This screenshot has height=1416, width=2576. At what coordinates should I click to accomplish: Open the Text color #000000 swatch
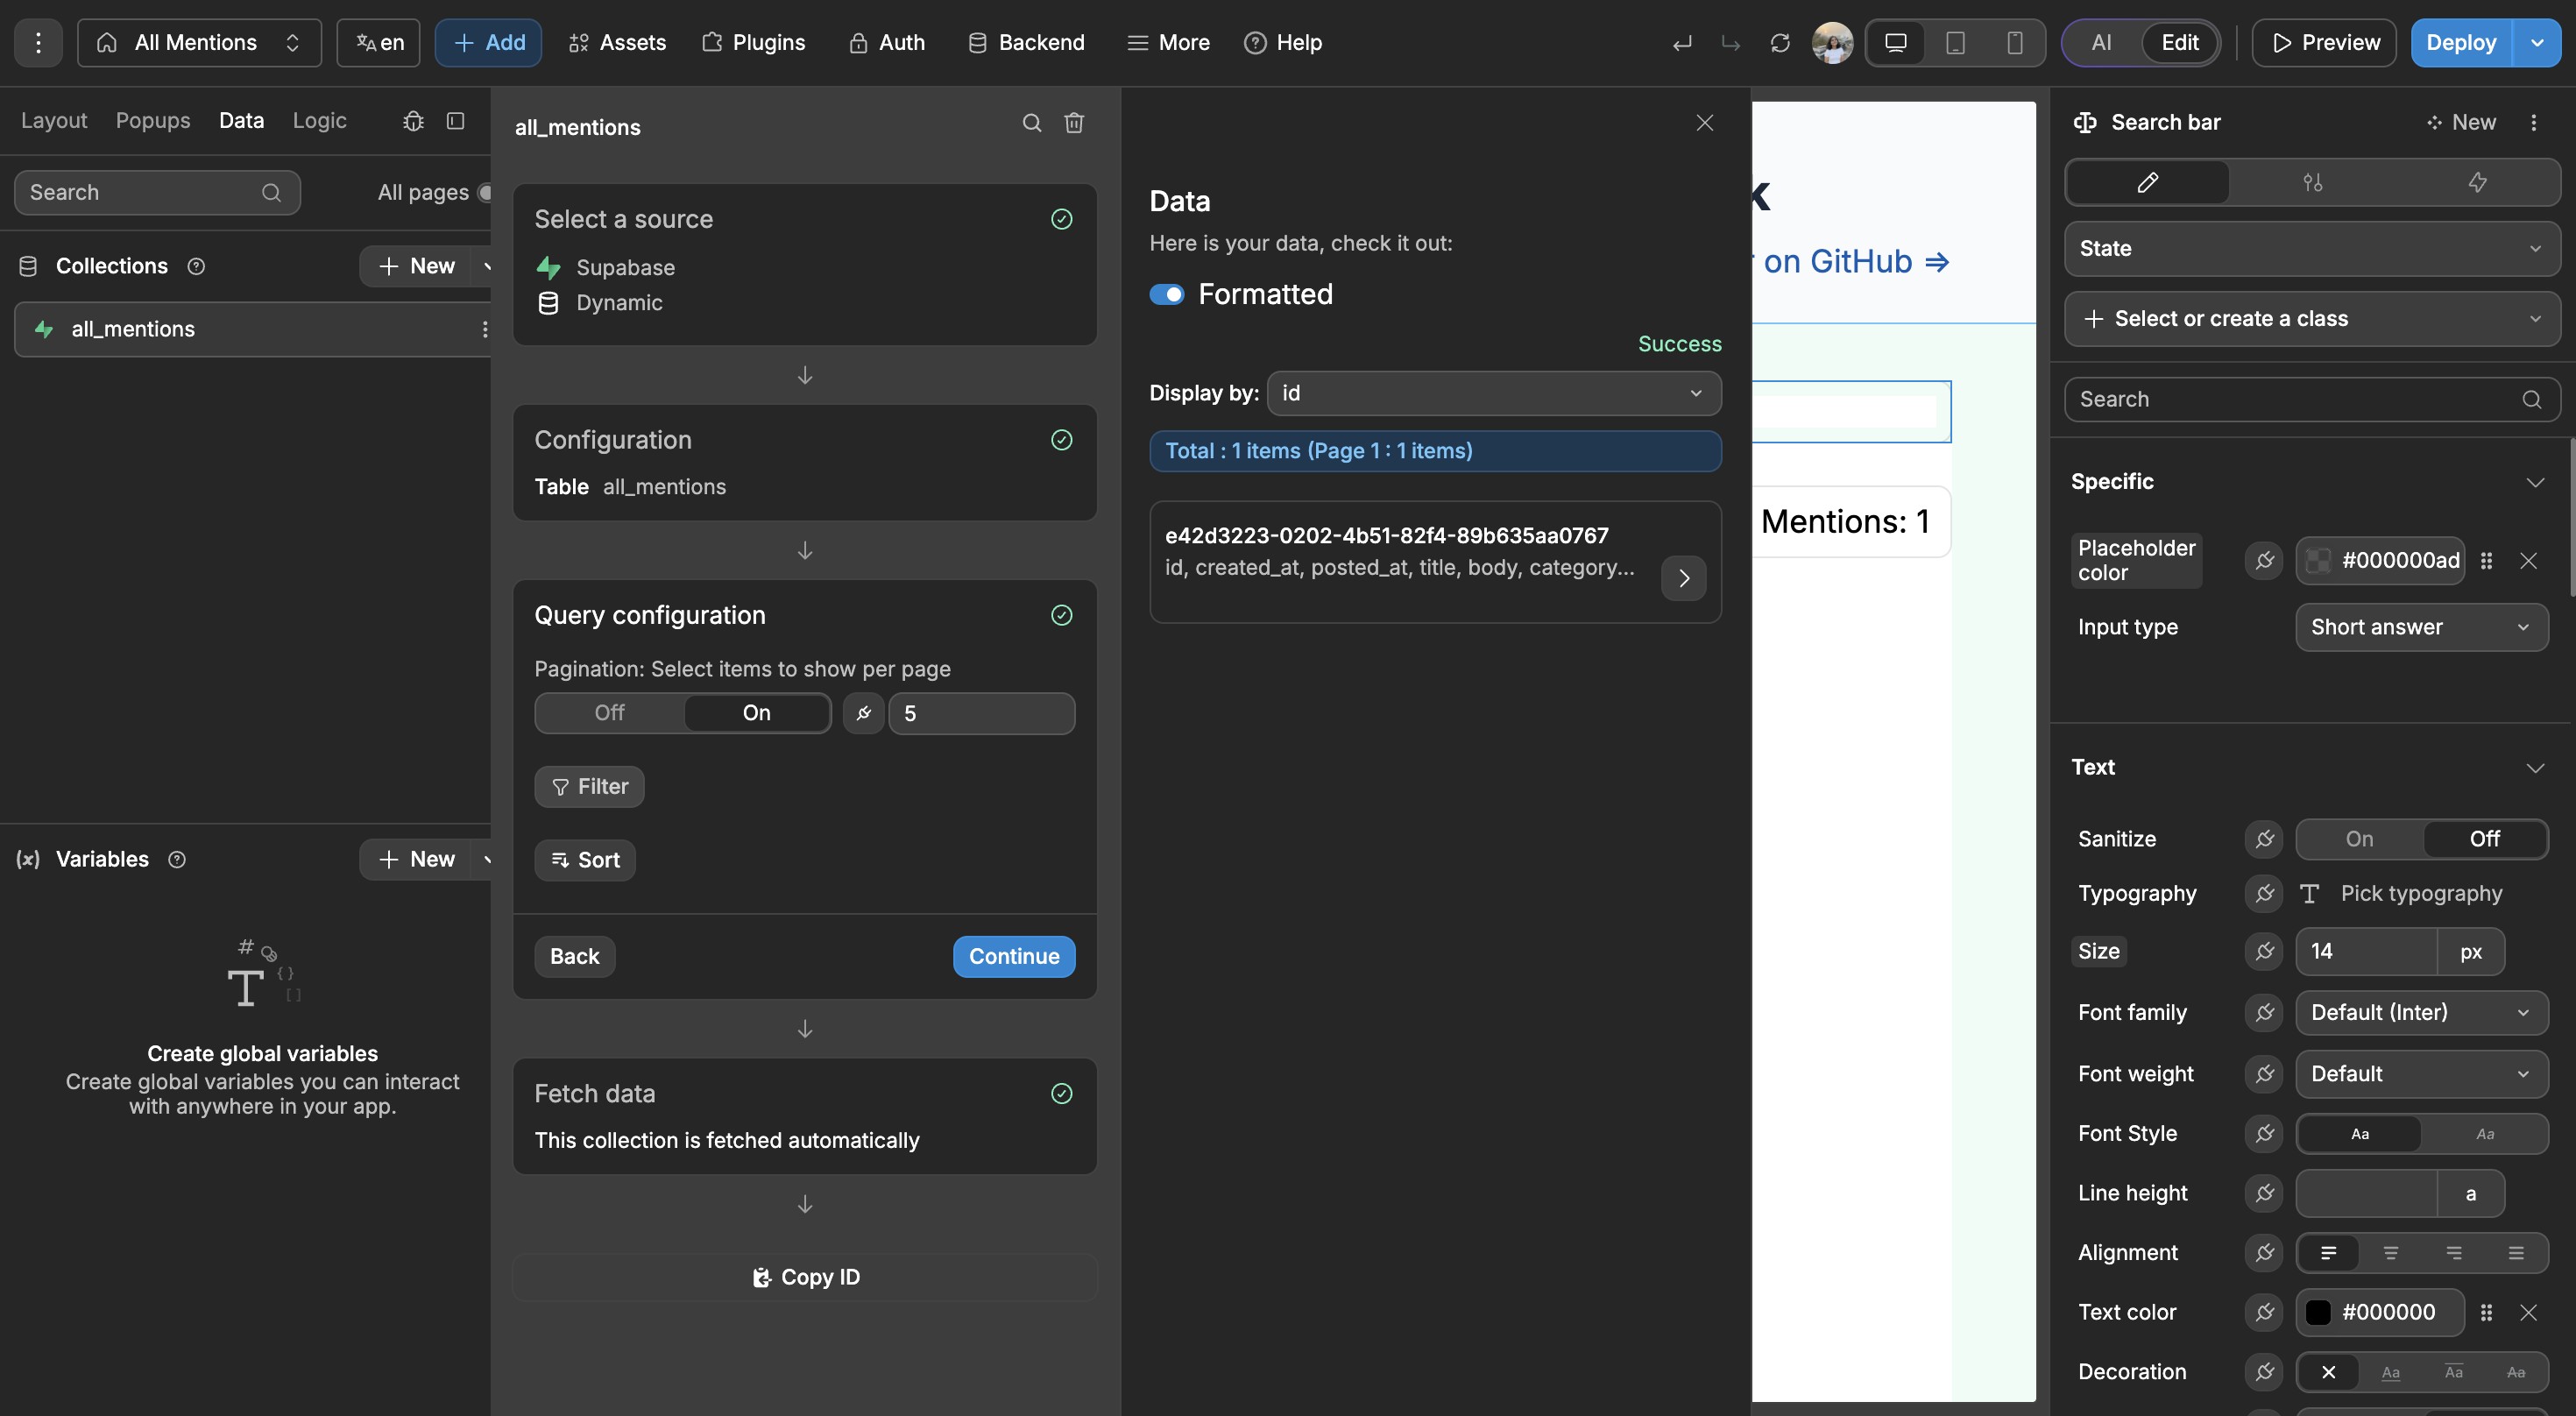[2318, 1312]
